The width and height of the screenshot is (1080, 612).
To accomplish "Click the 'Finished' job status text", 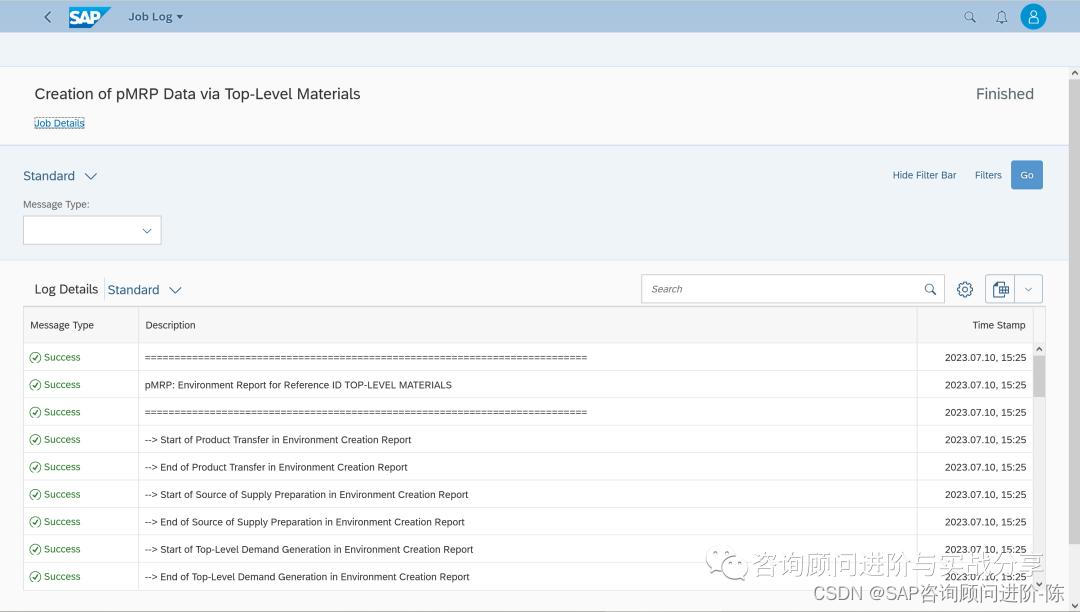I will 1004,94.
